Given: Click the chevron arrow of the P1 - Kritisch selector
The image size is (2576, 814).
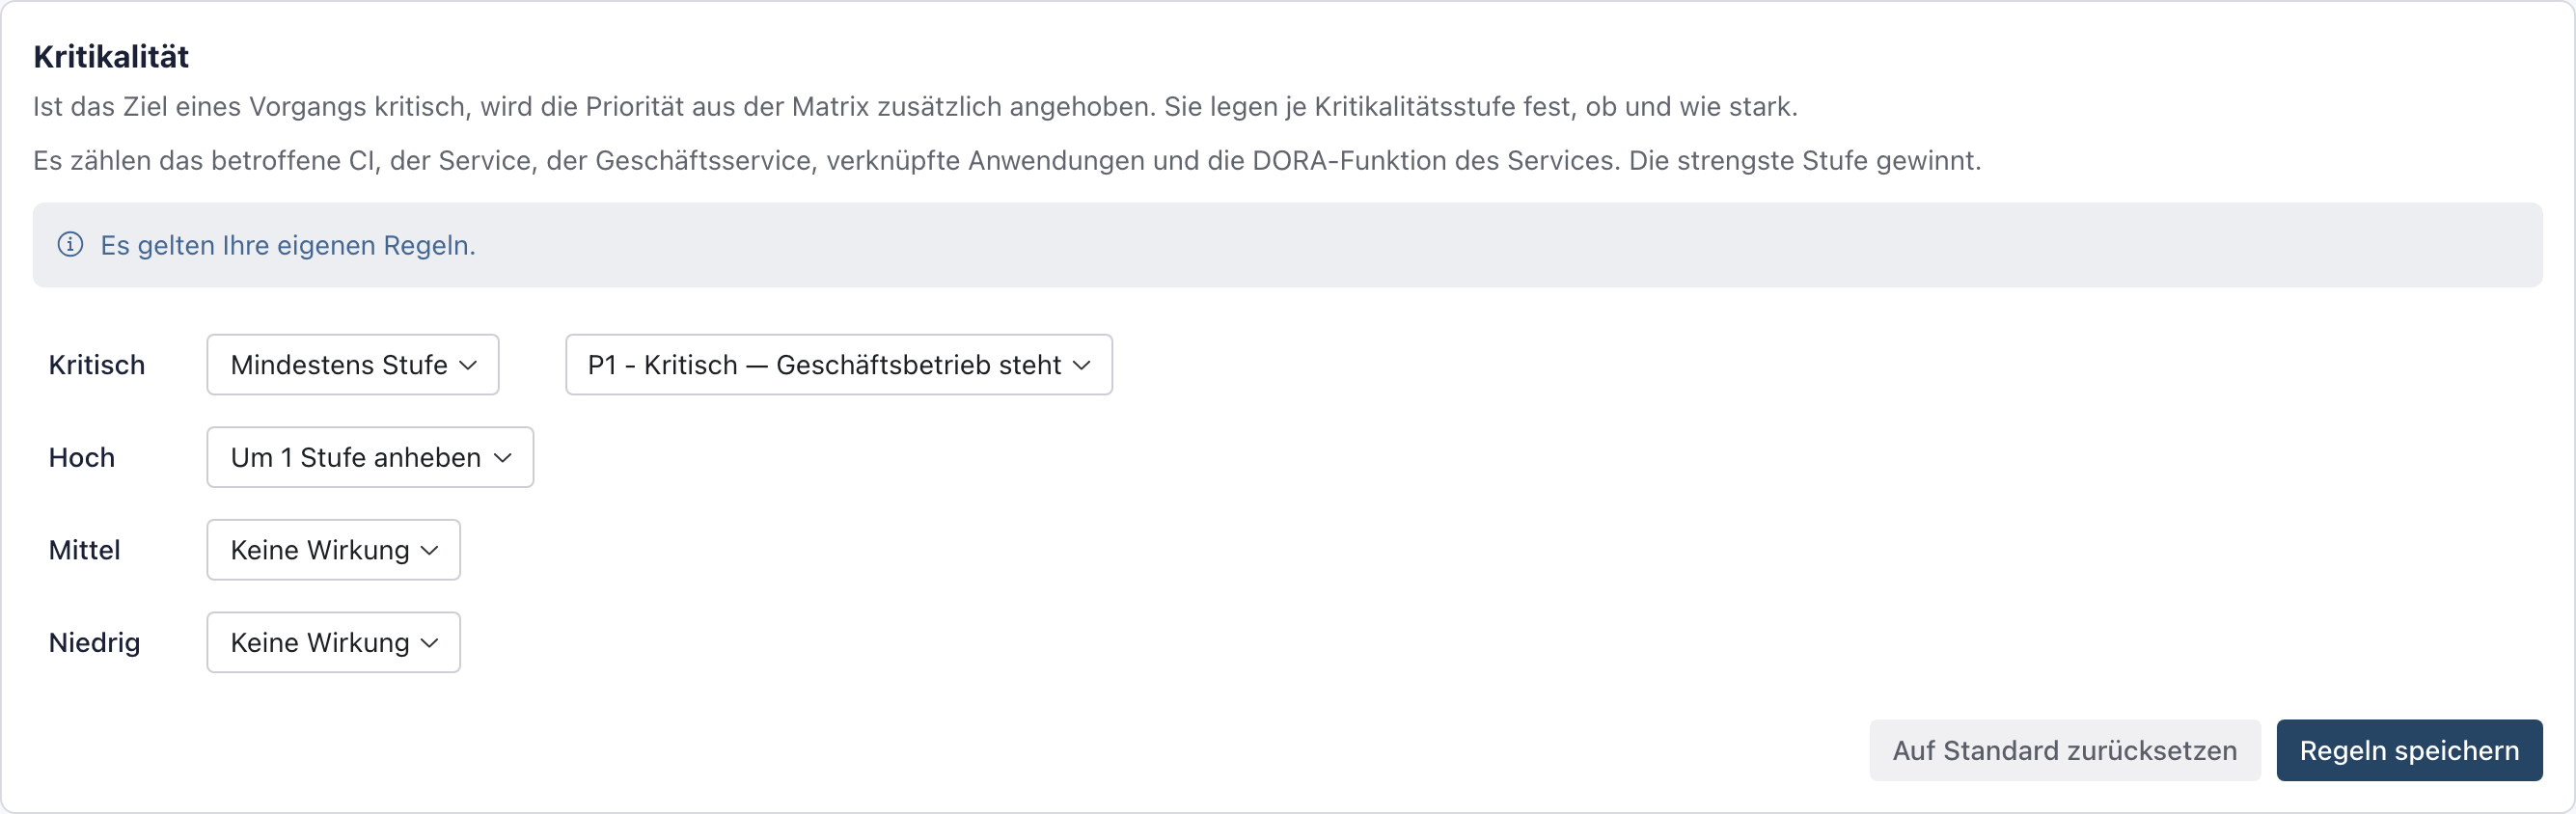Looking at the screenshot, I should coord(1082,366).
